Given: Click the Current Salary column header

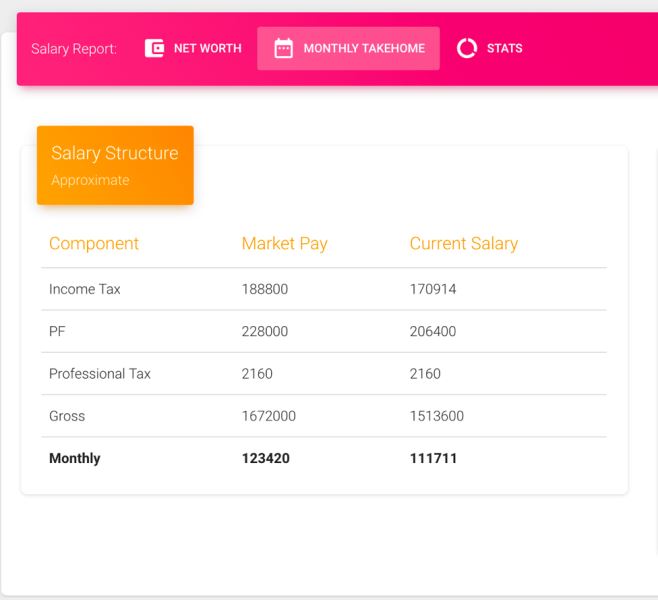Looking at the screenshot, I should (463, 243).
